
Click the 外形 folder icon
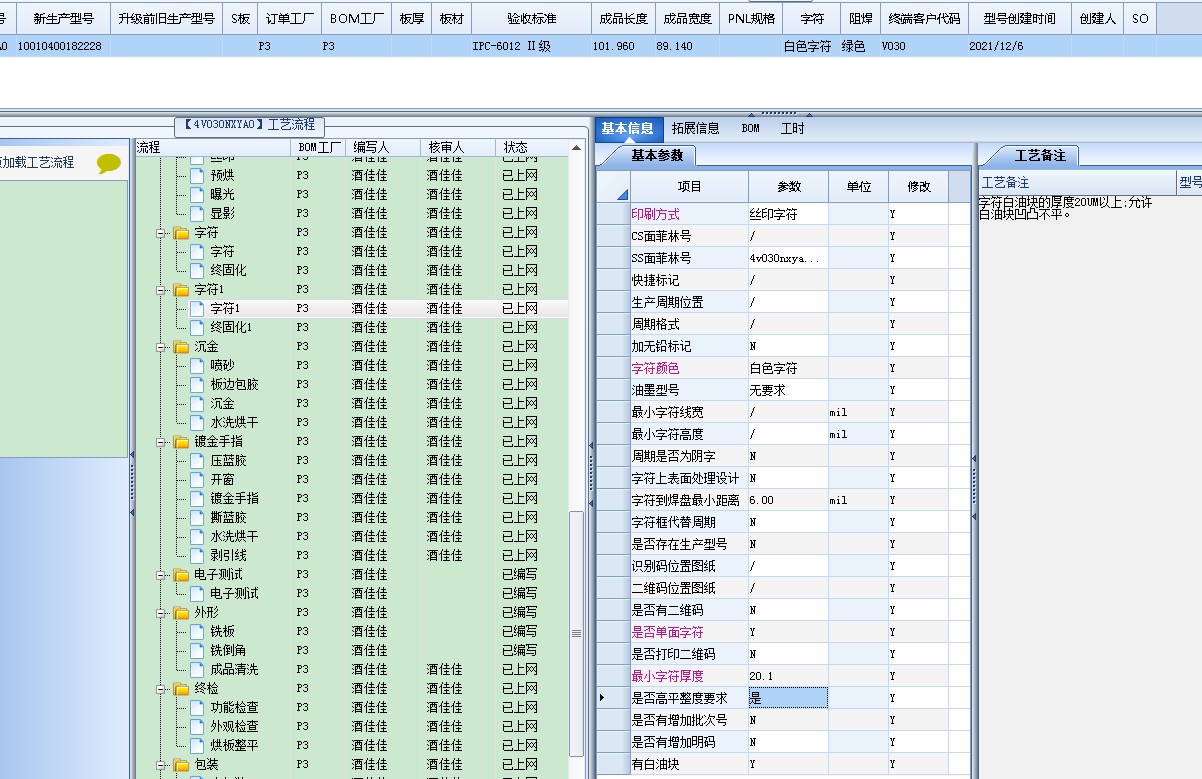181,613
